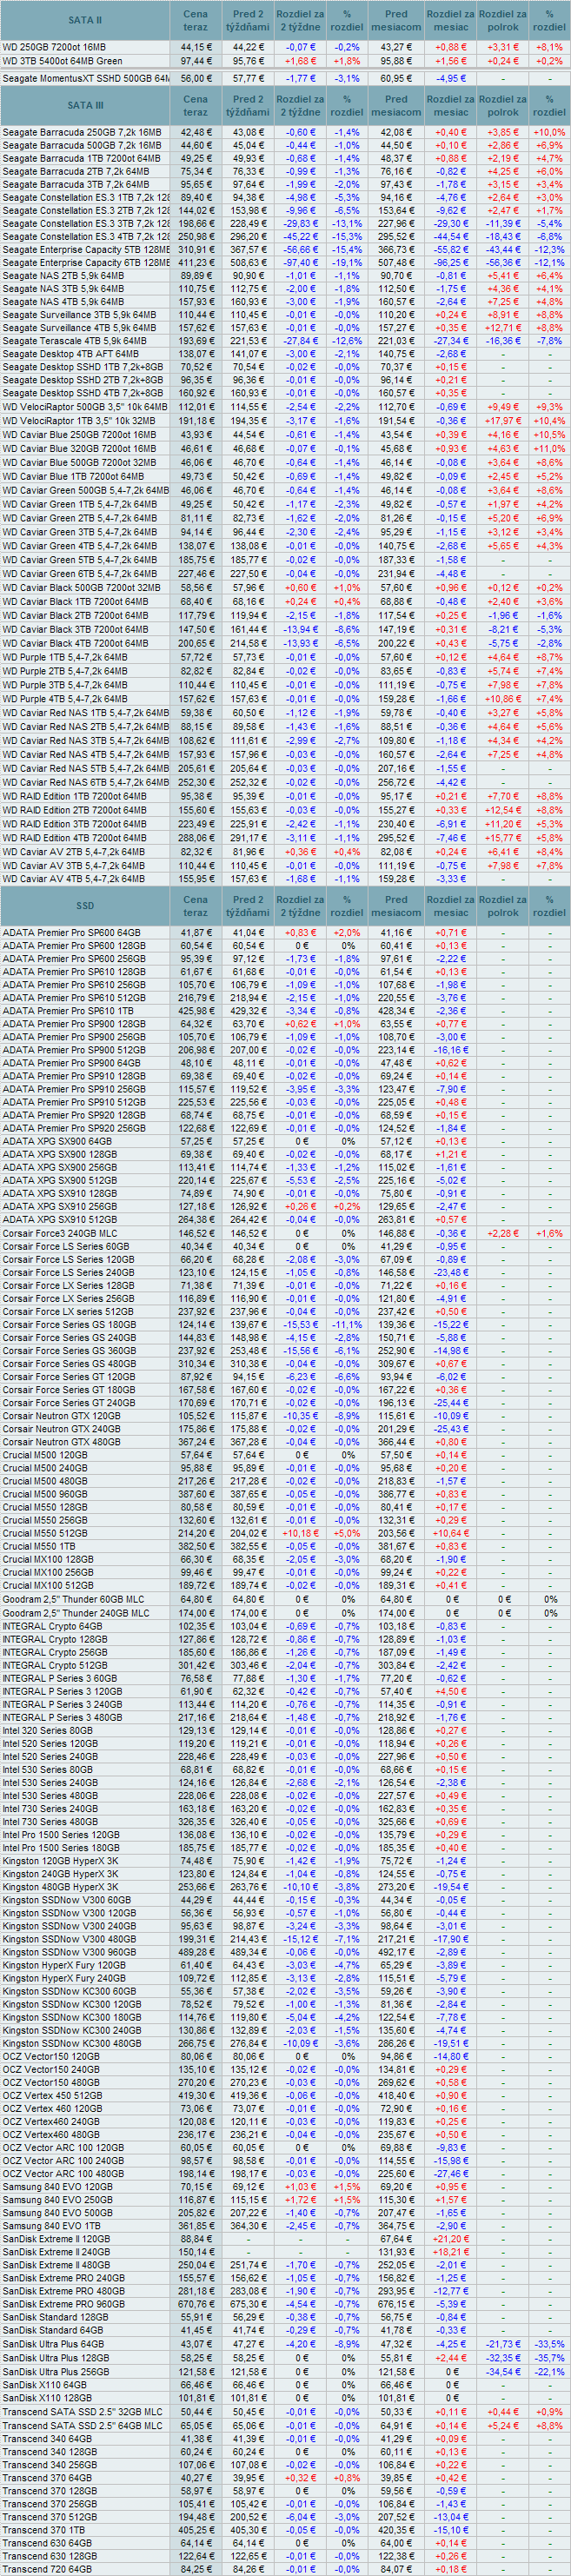Viewport: 571px width, 2576px height.
Task: Click Seagate Barracuda 250GB 7,2k 16MB name
Action: (82, 132)
